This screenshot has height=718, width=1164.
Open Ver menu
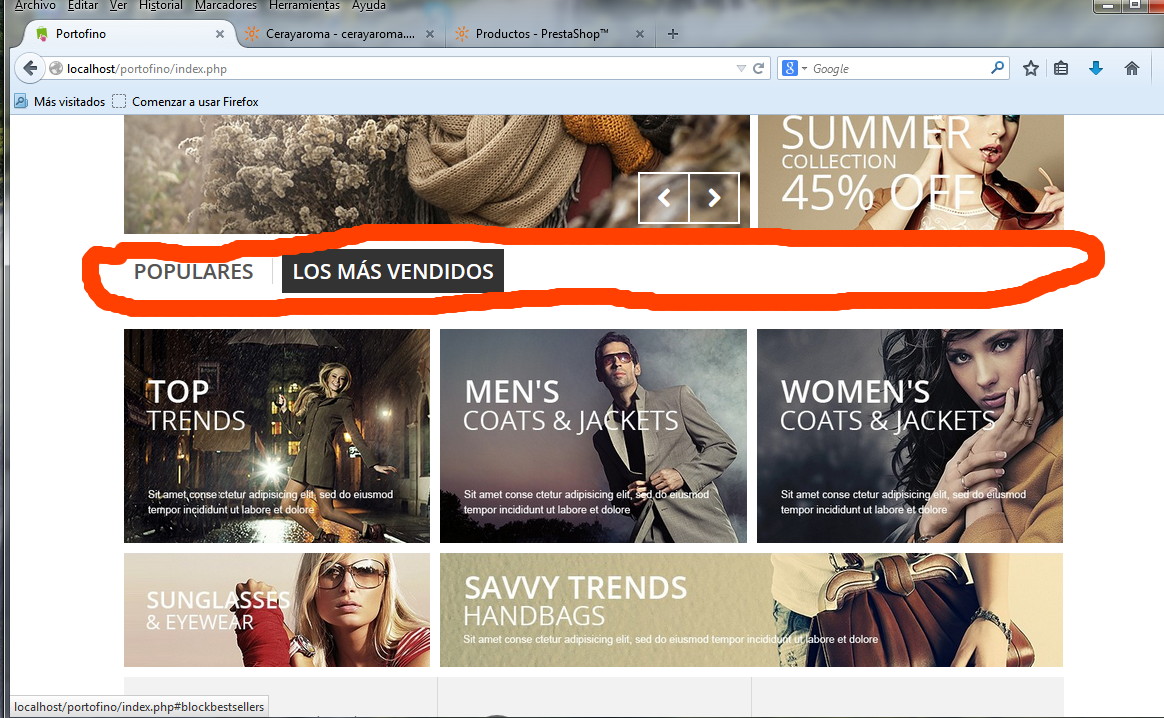[118, 5]
